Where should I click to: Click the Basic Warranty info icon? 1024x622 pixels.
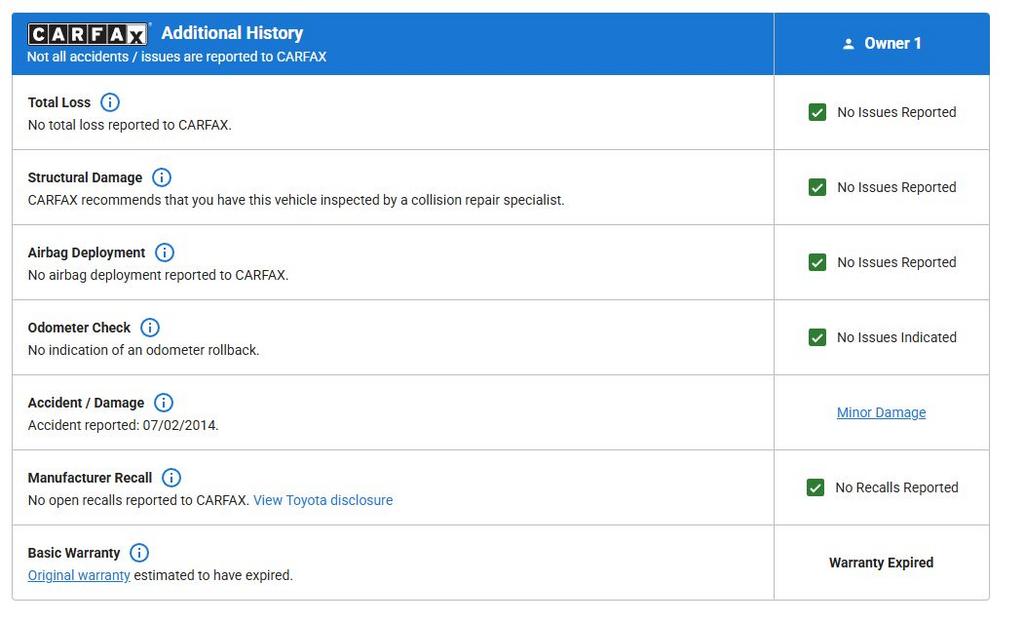(x=139, y=552)
